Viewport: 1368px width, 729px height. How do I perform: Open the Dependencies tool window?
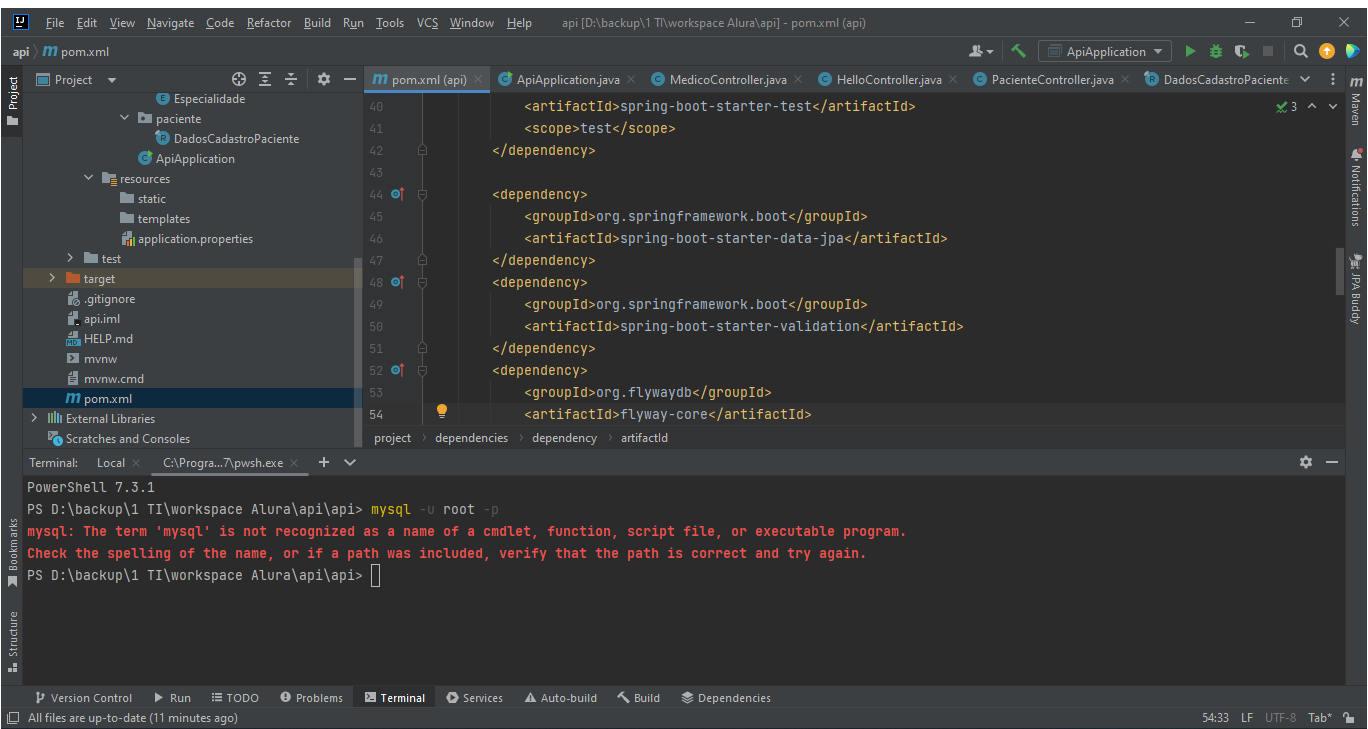tap(726, 698)
